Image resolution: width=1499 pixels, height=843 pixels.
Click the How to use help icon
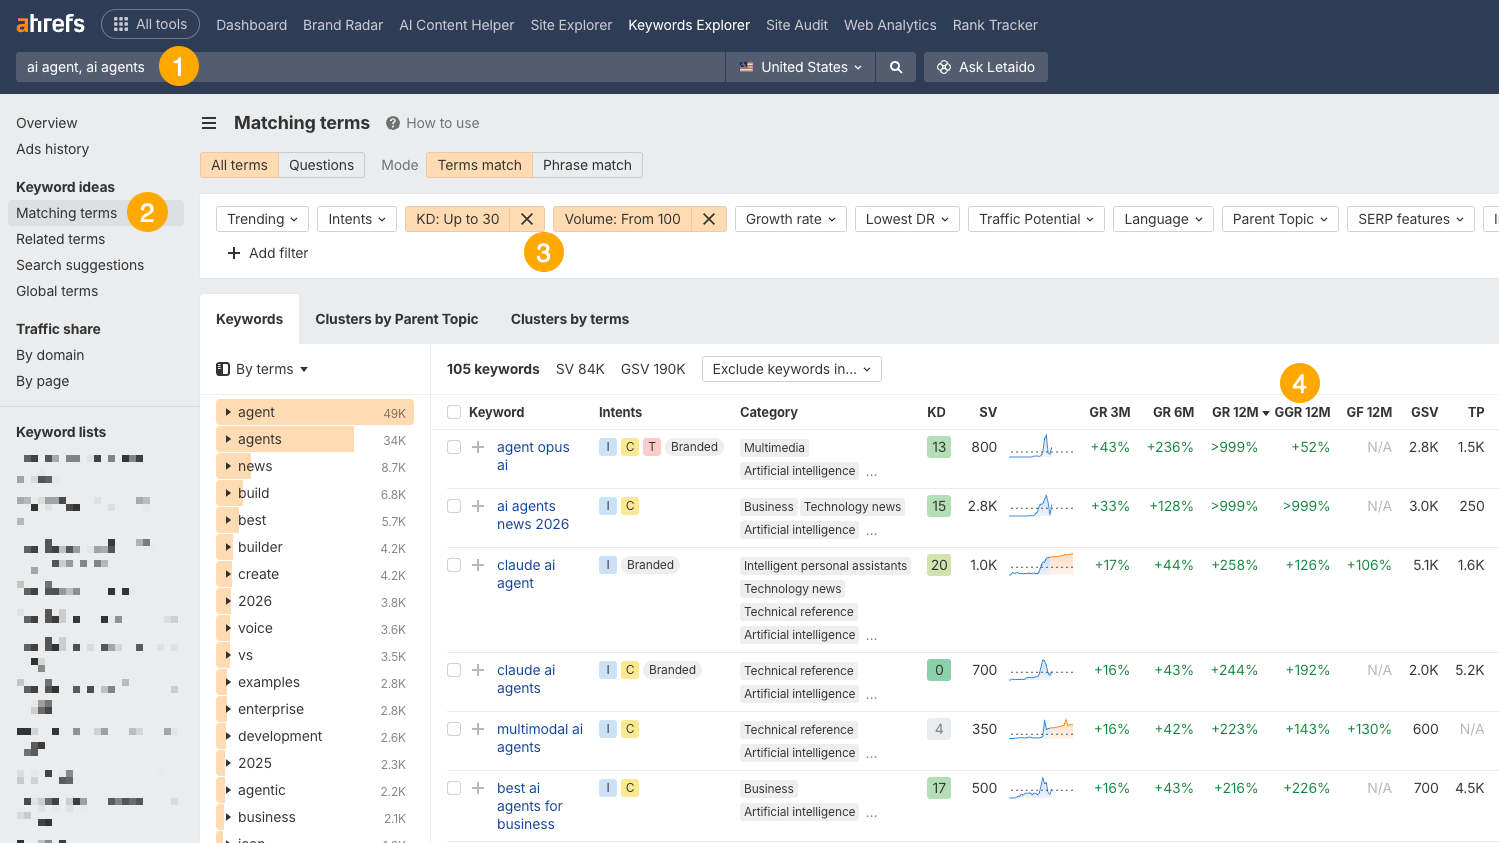coord(393,123)
